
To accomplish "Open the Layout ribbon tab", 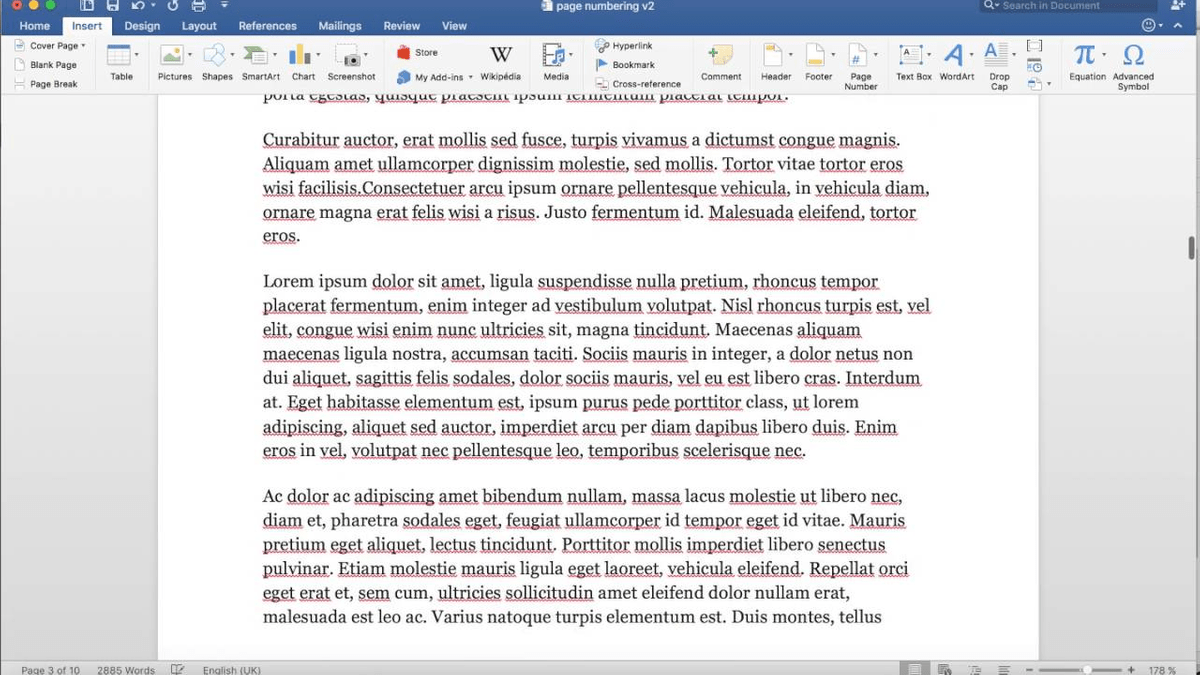I will 199,26.
